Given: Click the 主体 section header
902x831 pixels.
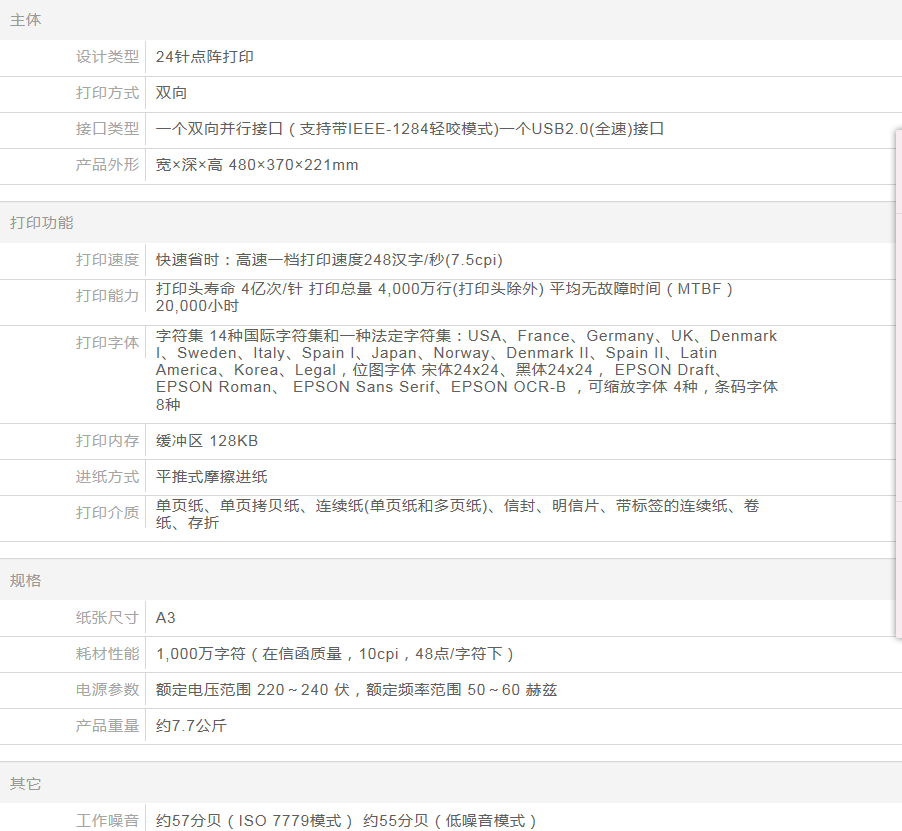Looking at the screenshot, I should click(26, 20).
